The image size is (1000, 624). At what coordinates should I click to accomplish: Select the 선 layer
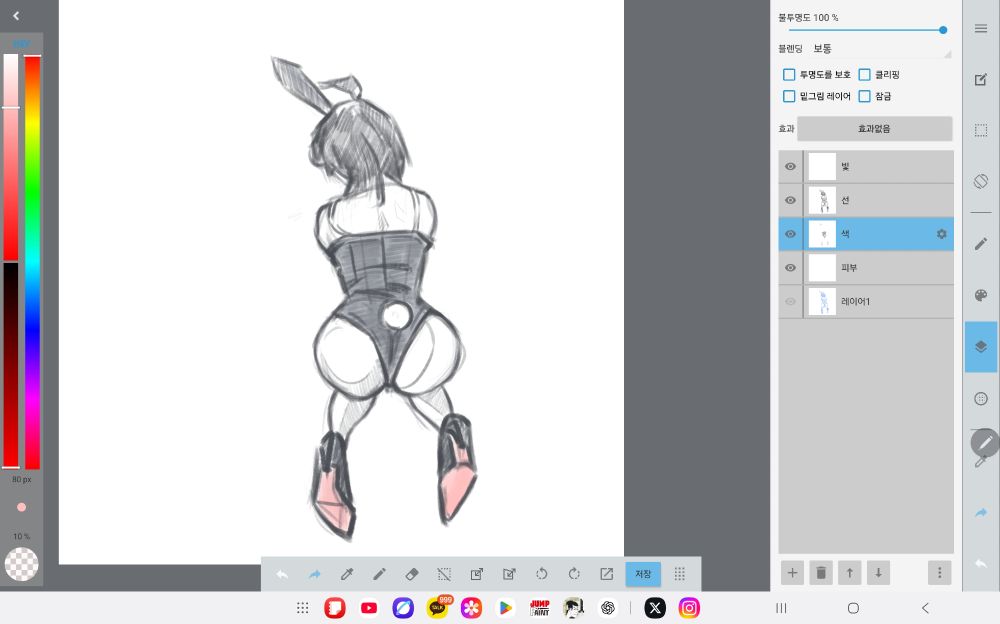(x=866, y=200)
